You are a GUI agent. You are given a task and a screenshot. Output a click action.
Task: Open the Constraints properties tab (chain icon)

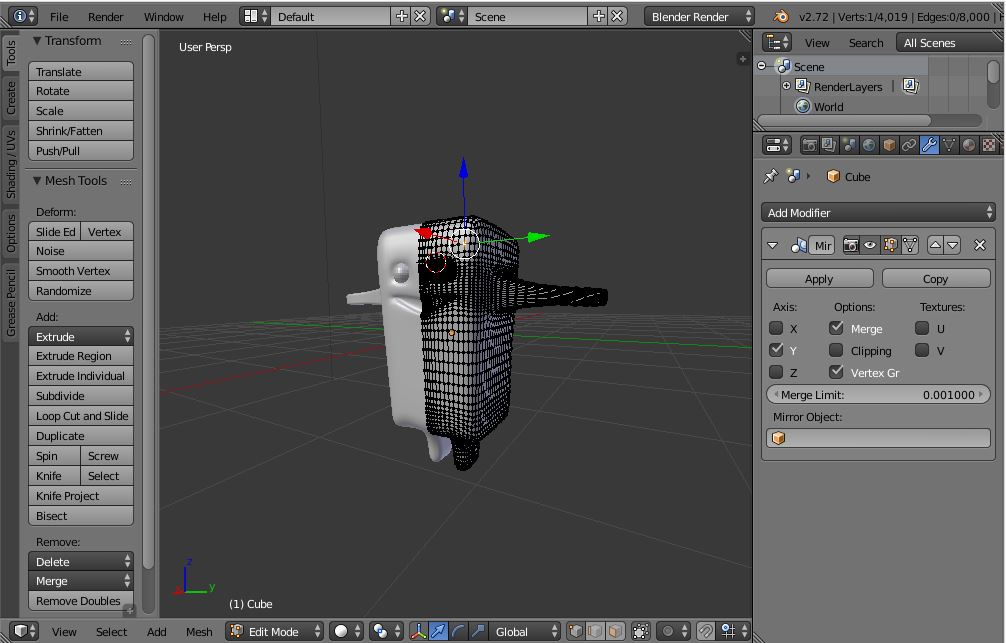click(908, 145)
